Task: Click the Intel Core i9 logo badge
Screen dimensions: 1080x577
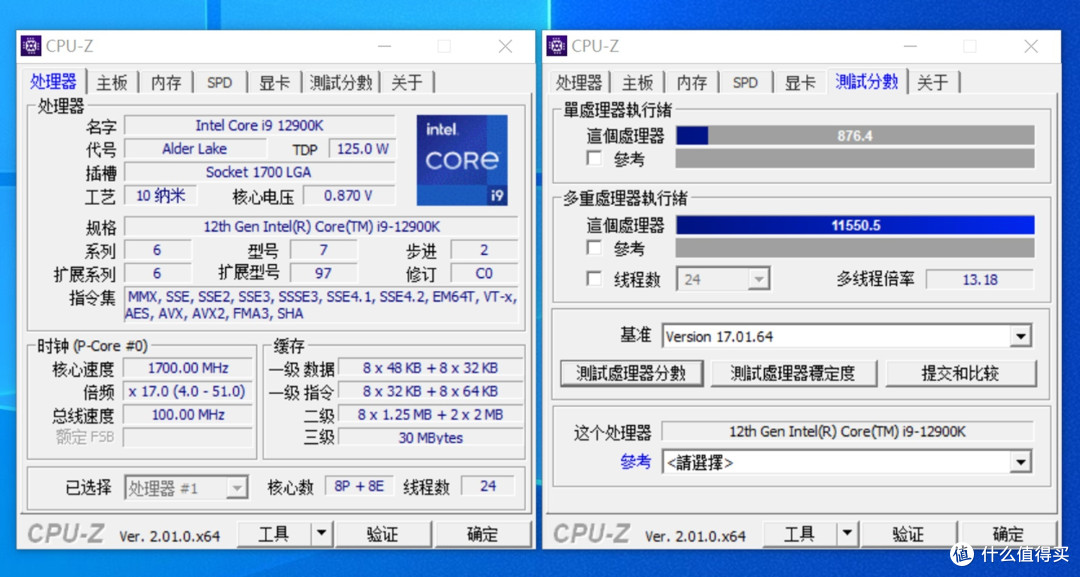Action: (x=462, y=160)
